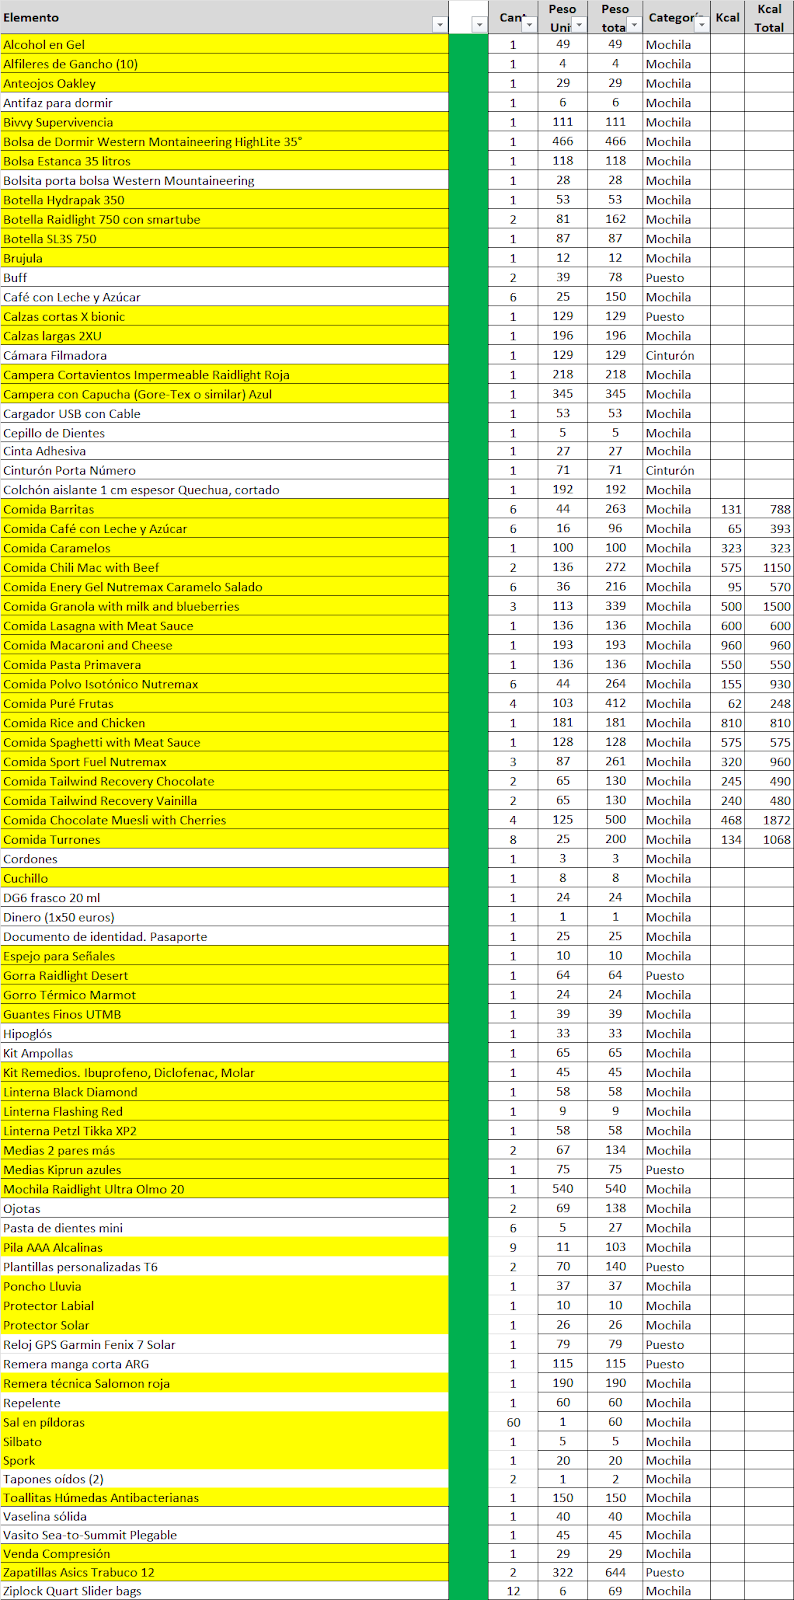Select 'Vasito Sea-to-Summit Plegable' cell
Viewport: 794px width, 1600px height.
click(x=224, y=1535)
